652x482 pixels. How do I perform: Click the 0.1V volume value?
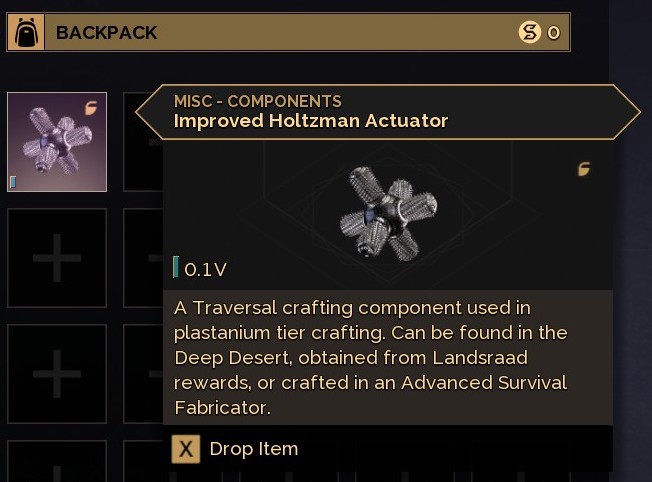pos(206,269)
